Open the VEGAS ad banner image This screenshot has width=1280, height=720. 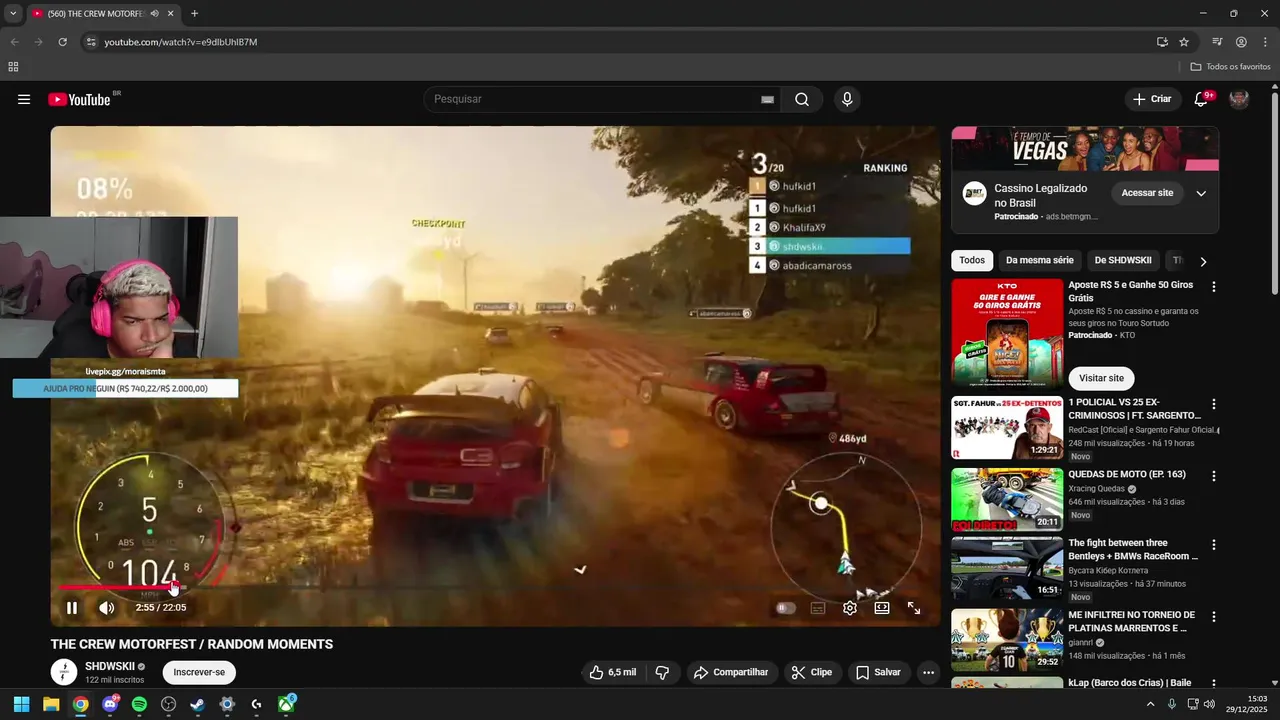pyautogui.click(x=1085, y=149)
